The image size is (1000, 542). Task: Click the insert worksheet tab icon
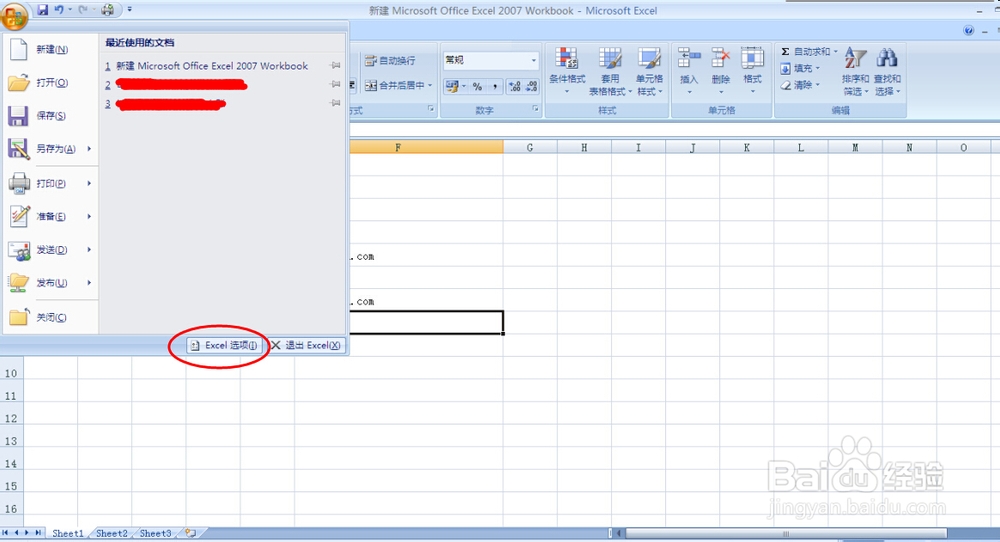click(191, 532)
